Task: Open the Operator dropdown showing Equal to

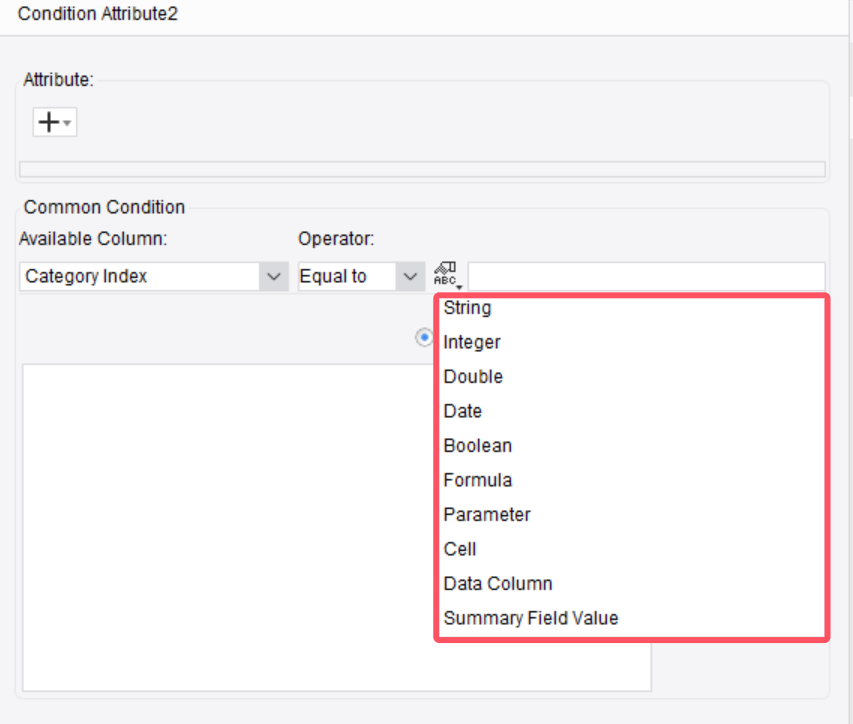Action: click(361, 276)
